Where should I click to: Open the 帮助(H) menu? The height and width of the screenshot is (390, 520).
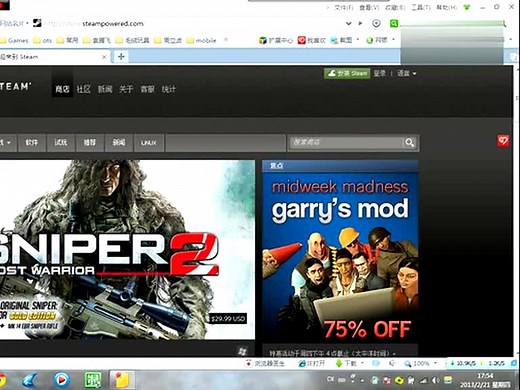(x=447, y=7)
